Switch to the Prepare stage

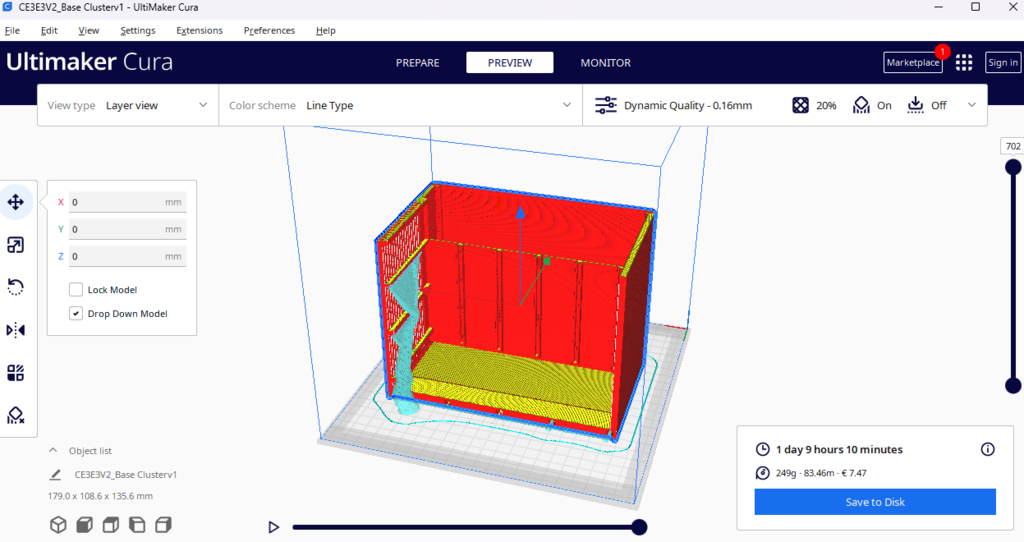(417, 63)
